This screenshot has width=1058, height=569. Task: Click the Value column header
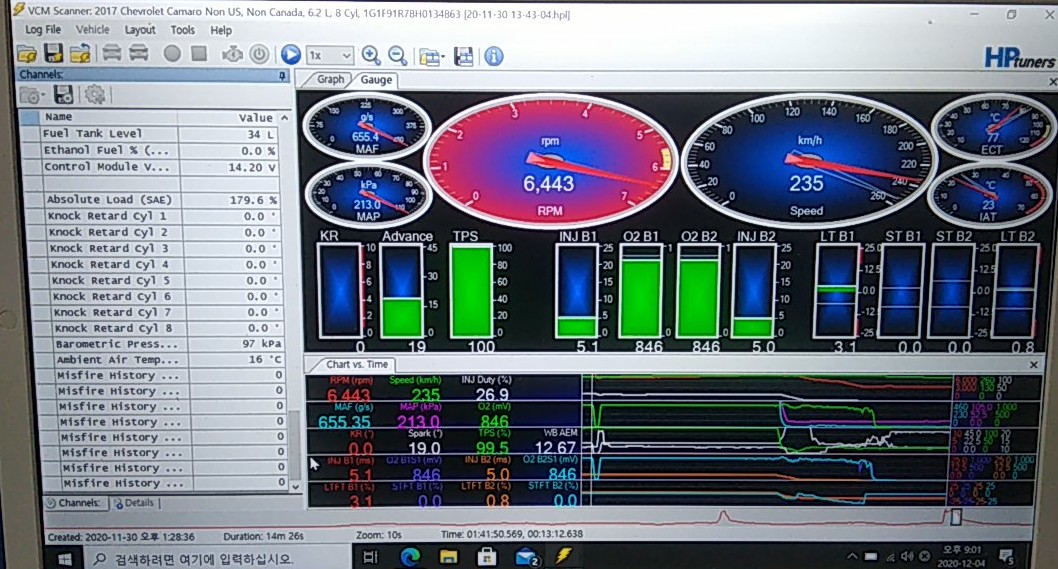coord(229,117)
